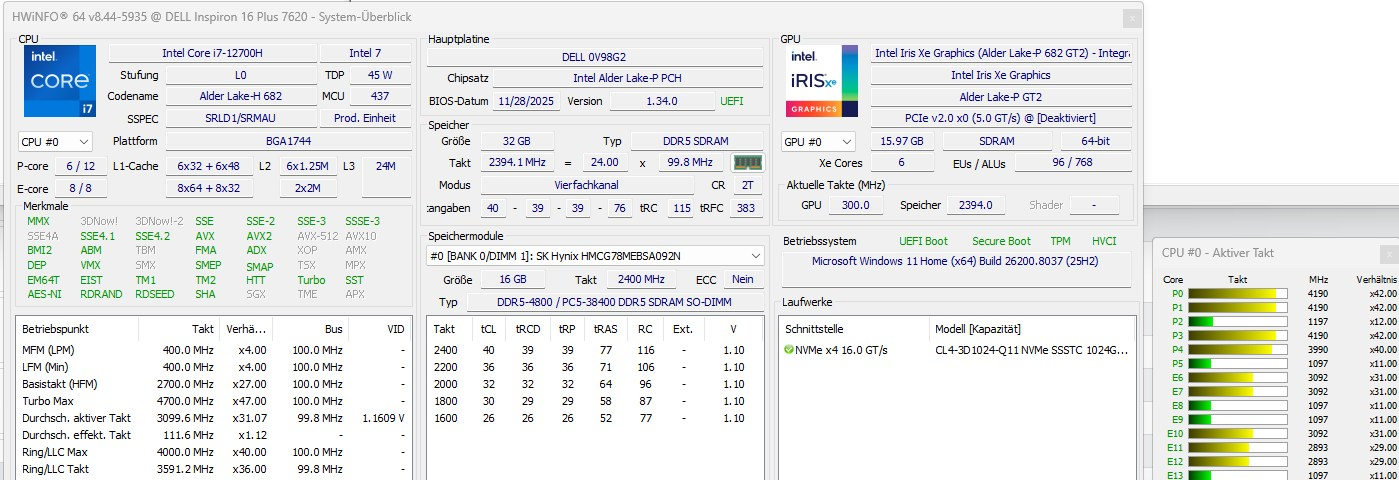Click the L3 cache 24M field

pos(386,166)
